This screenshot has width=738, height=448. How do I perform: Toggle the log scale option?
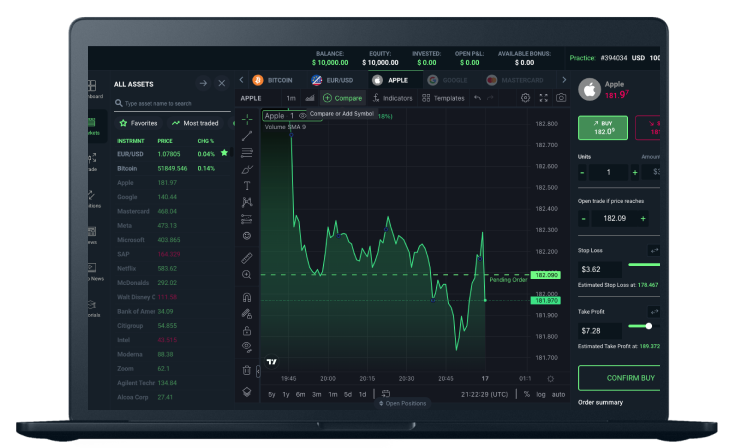coord(542,394)
